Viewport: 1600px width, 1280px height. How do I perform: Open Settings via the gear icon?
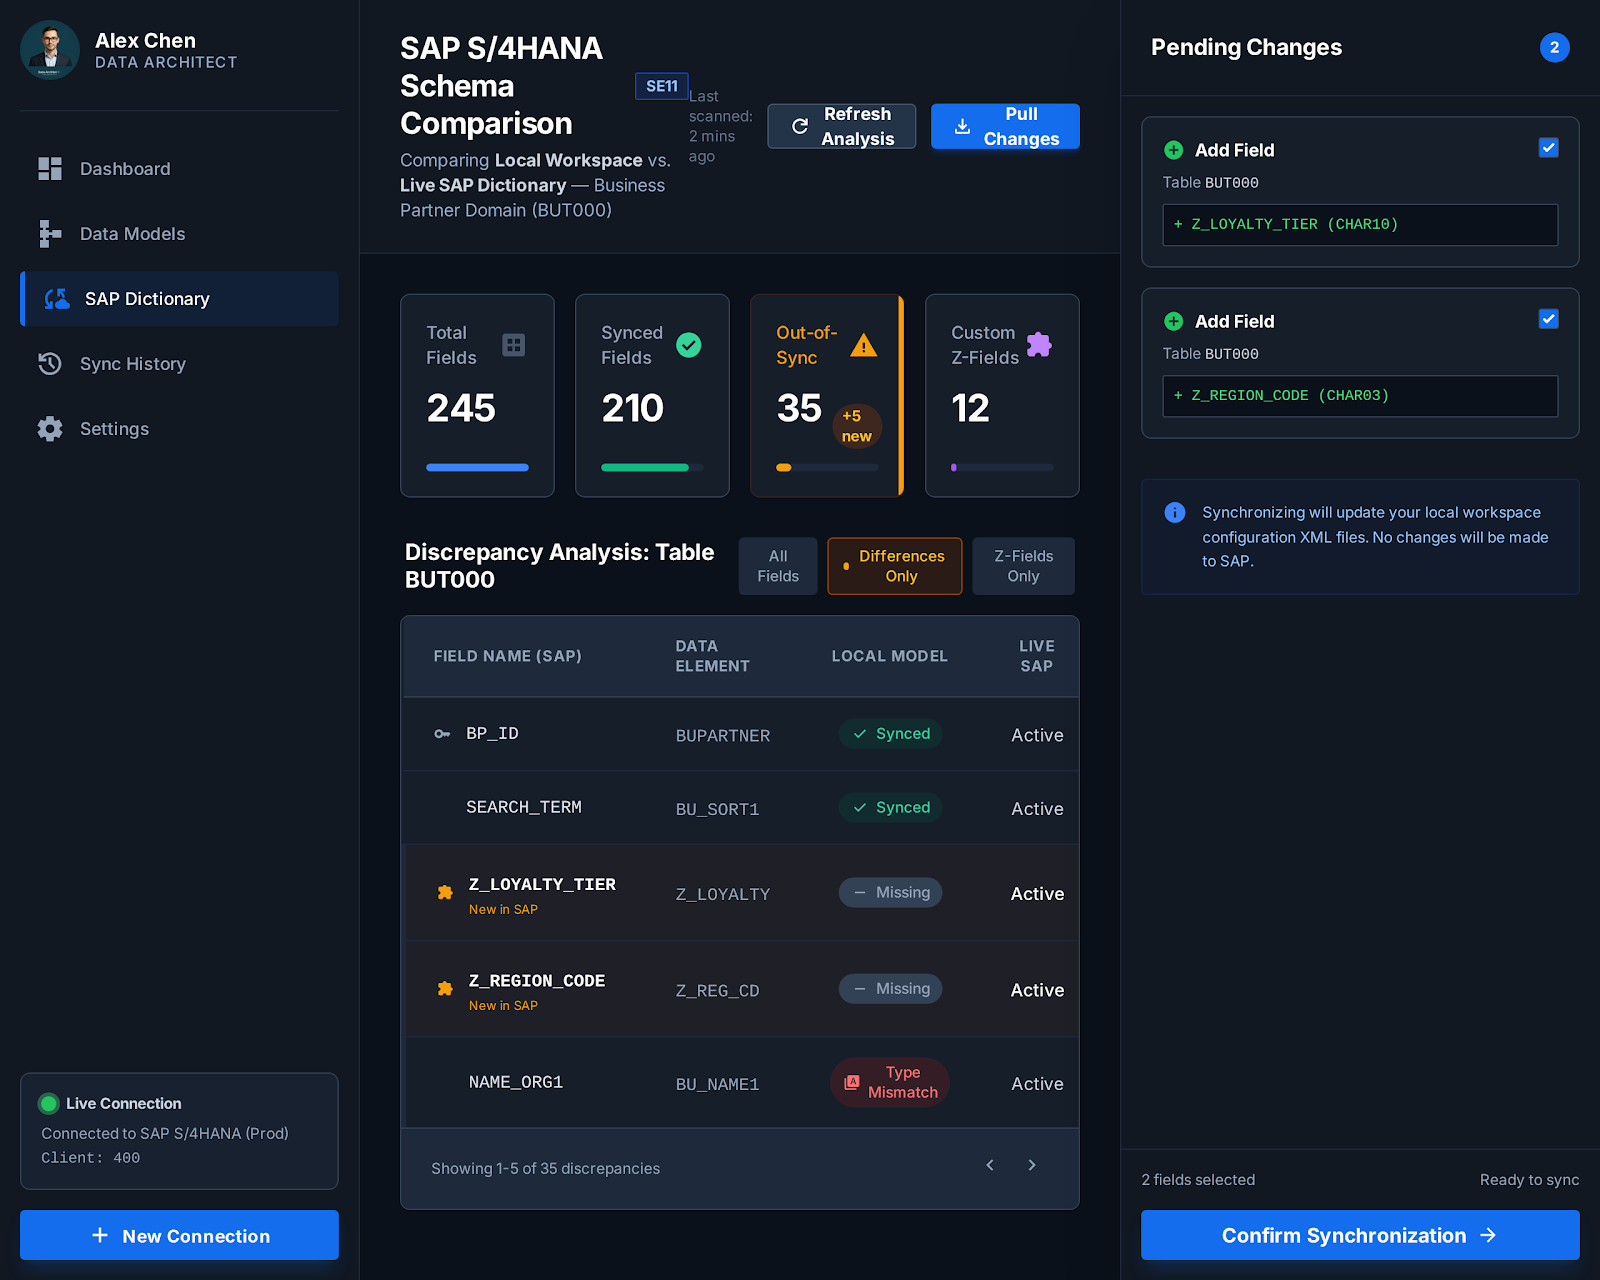tap(50, 428)
